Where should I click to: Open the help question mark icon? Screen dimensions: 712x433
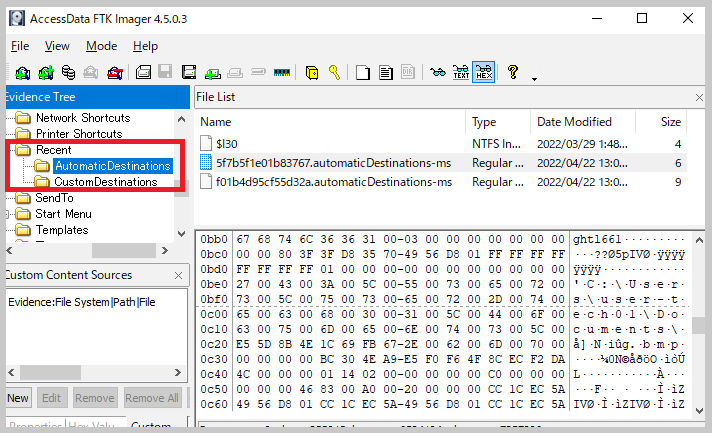pos(513,72)
